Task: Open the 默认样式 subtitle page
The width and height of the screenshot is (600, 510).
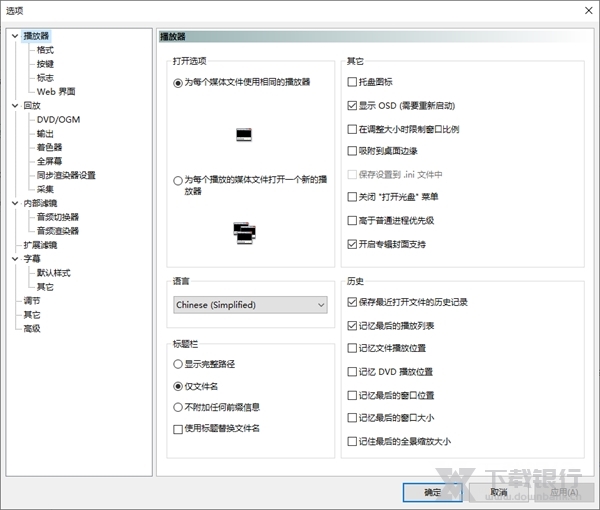Action: [x=54, y=273]
